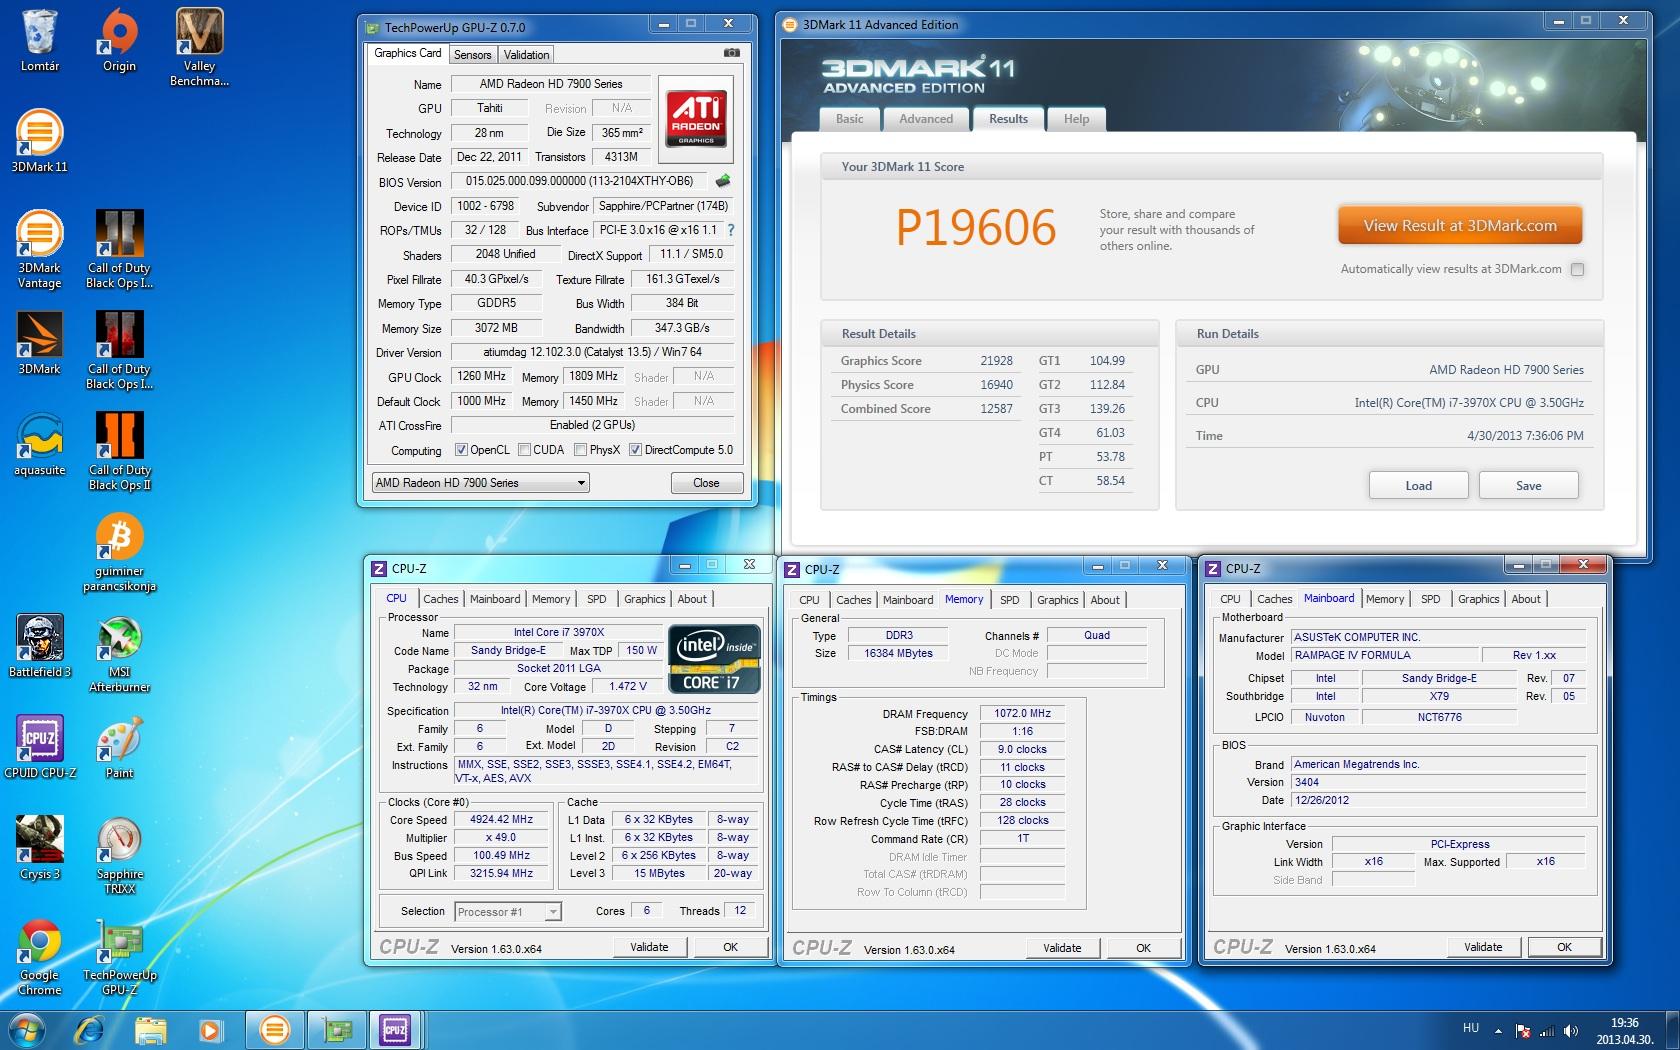
Task: Switch to the Validation tab in GPU-Z
Action: (x=526, y=55)
